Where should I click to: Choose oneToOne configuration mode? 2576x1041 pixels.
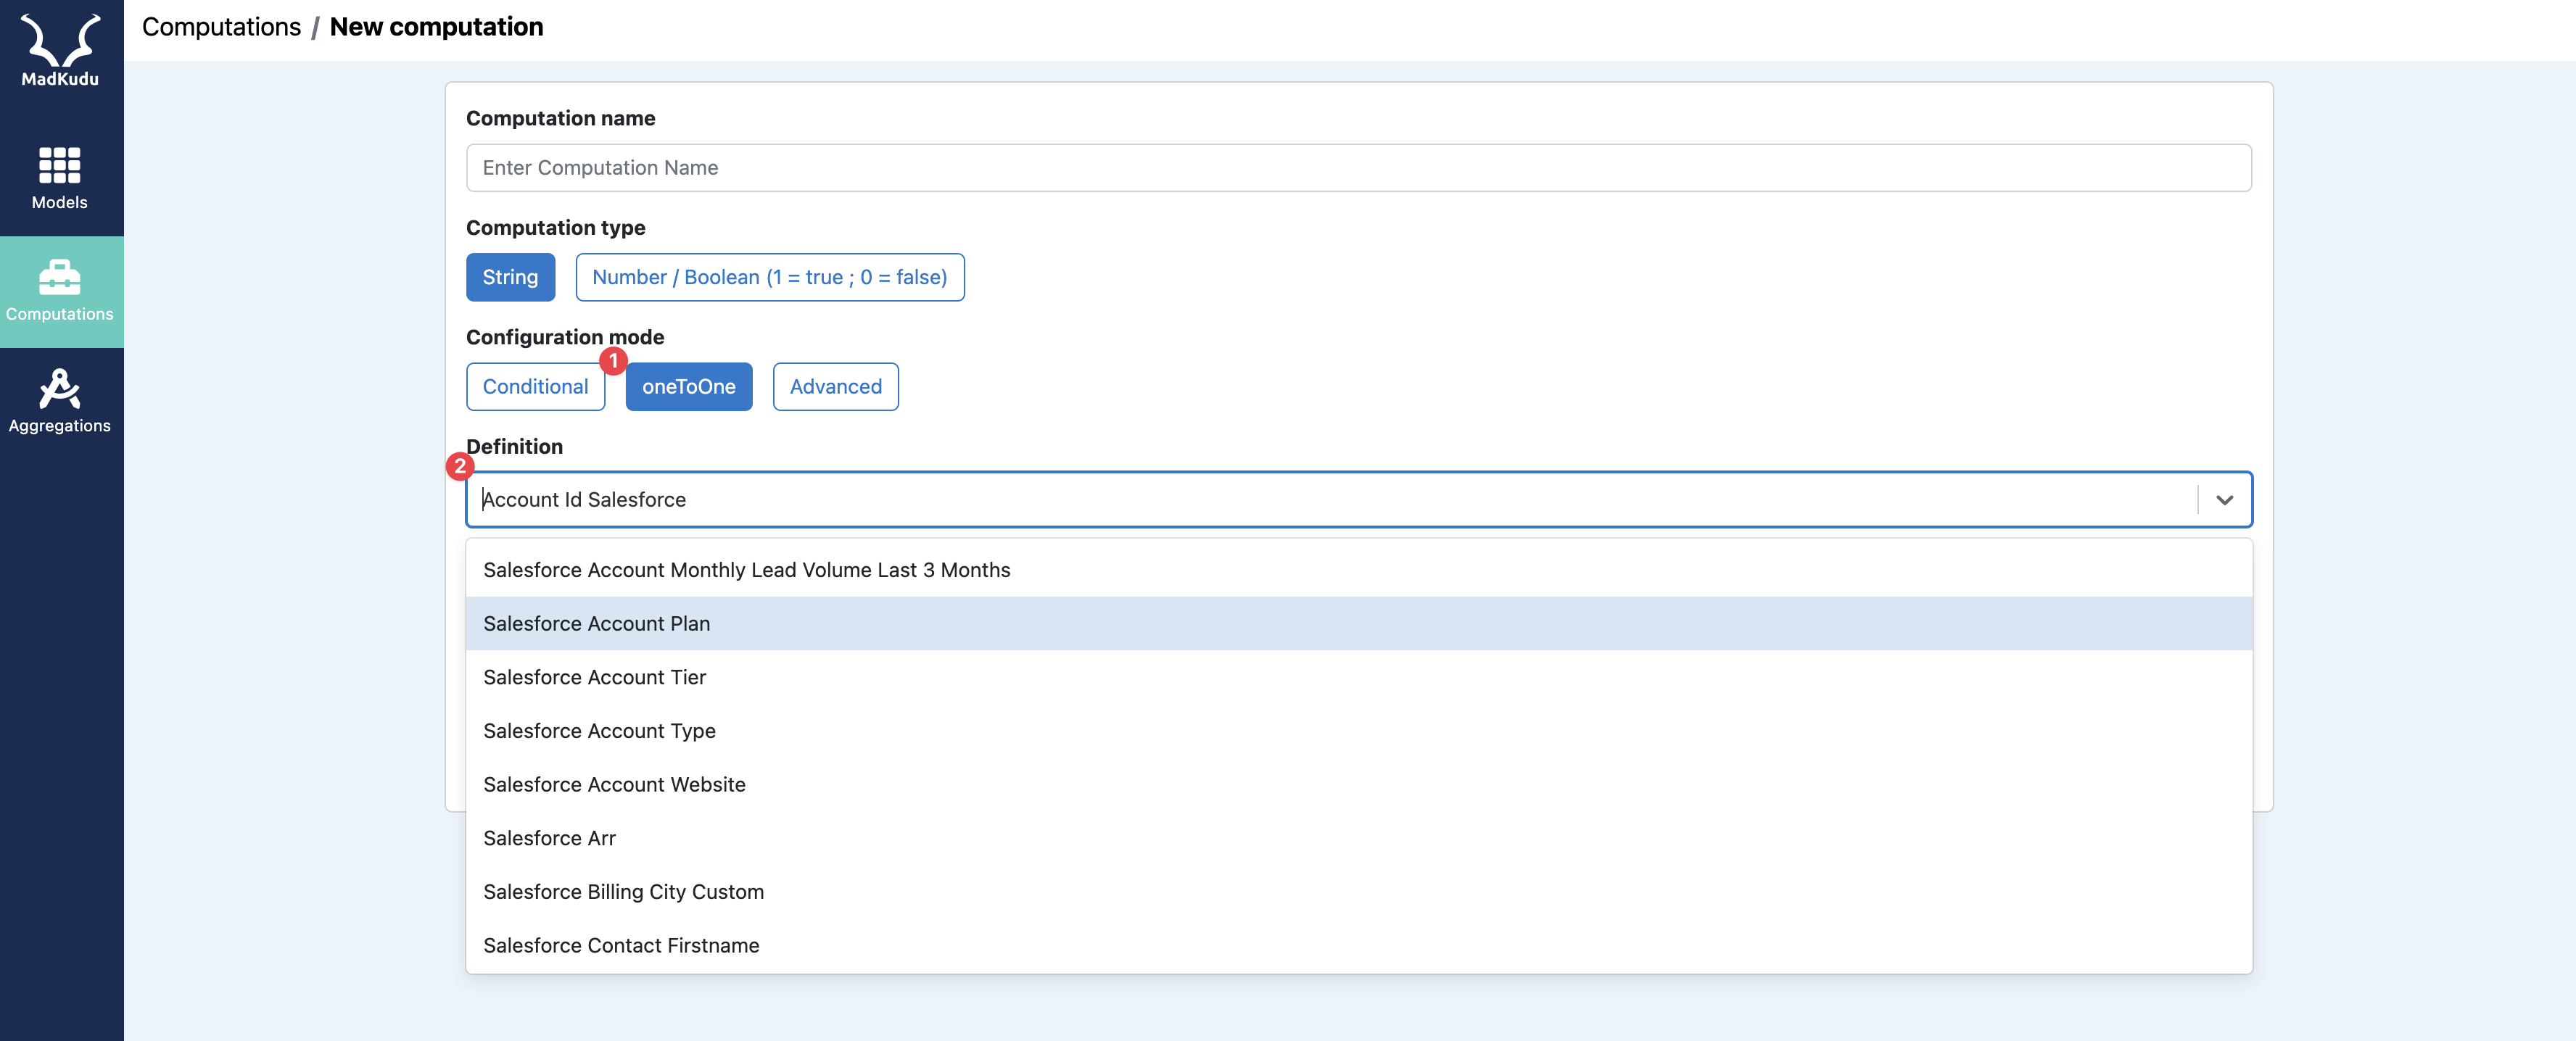688,386
